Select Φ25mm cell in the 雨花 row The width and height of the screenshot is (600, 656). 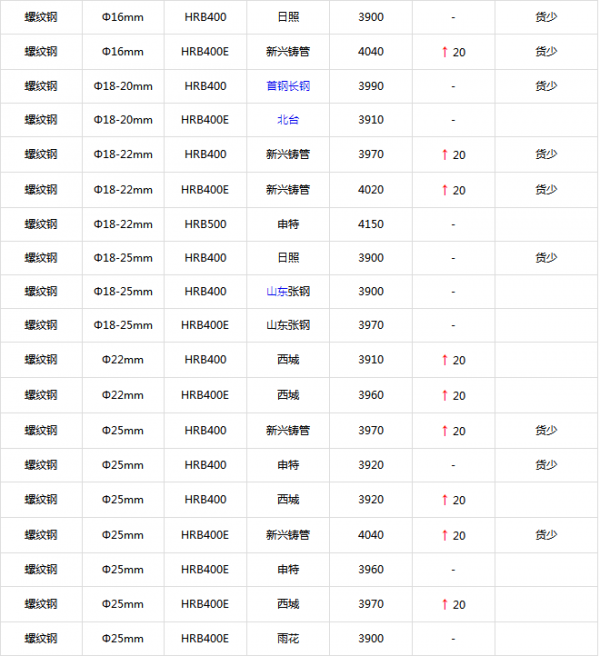(123, 638)
